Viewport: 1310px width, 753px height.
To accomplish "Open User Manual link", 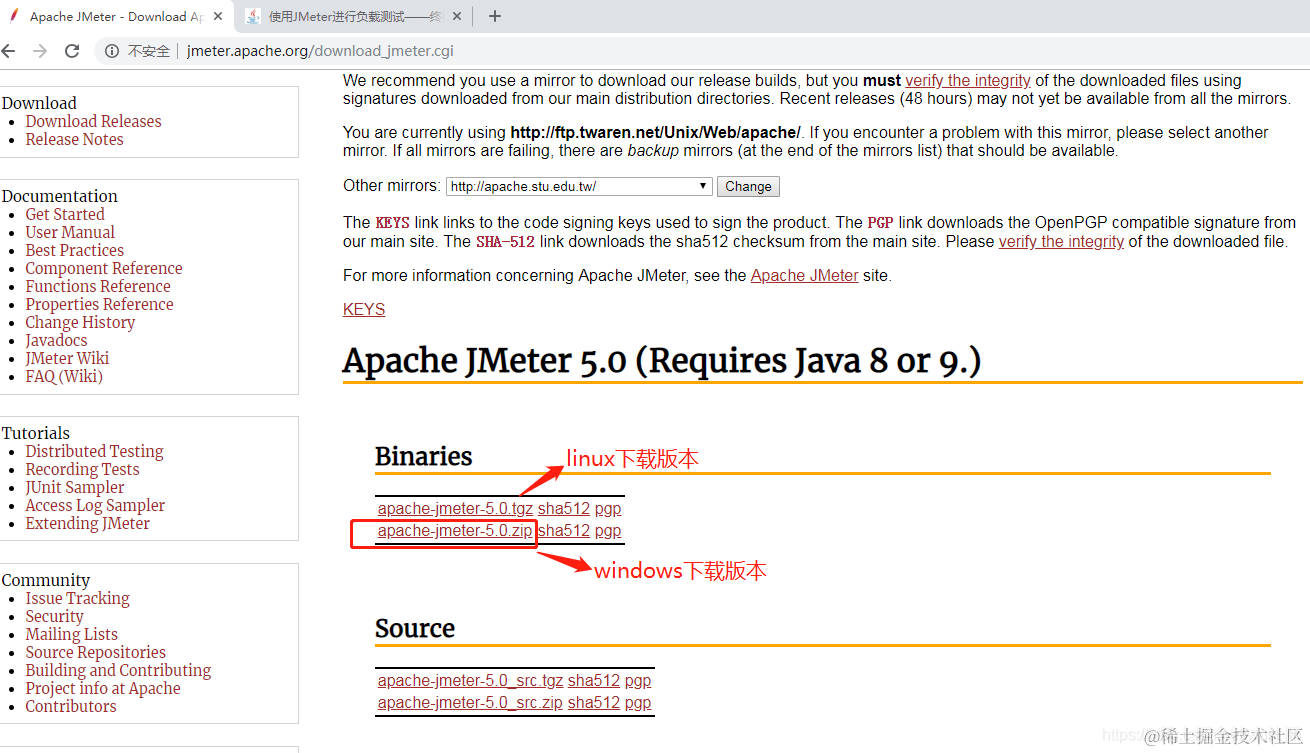I will click(x=70, y=232).
